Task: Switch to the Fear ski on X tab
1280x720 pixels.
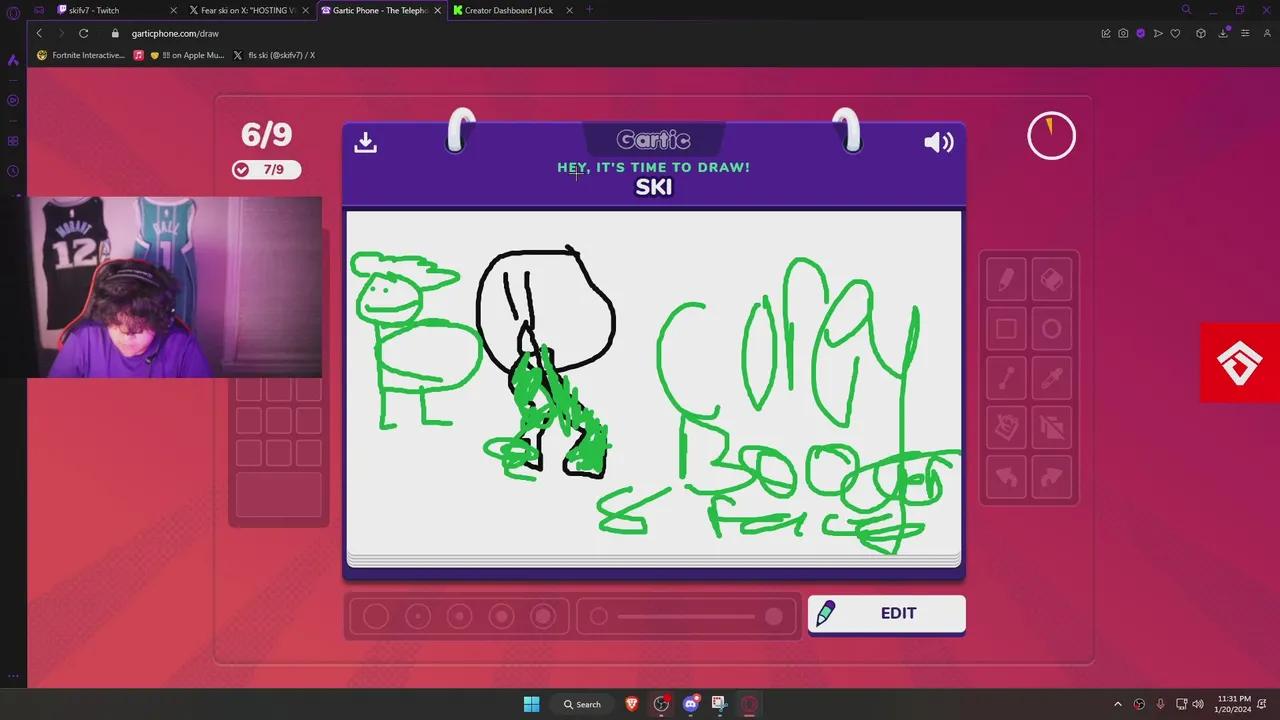Action: tap(249, 10)
